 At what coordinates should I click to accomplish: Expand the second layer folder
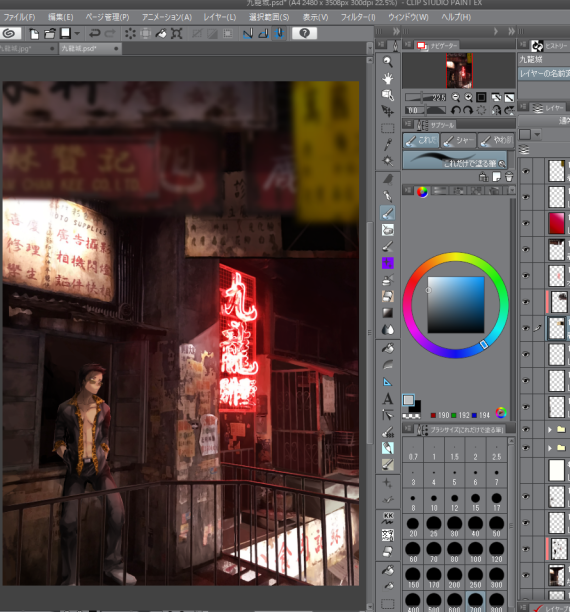(x=550, y=448)
